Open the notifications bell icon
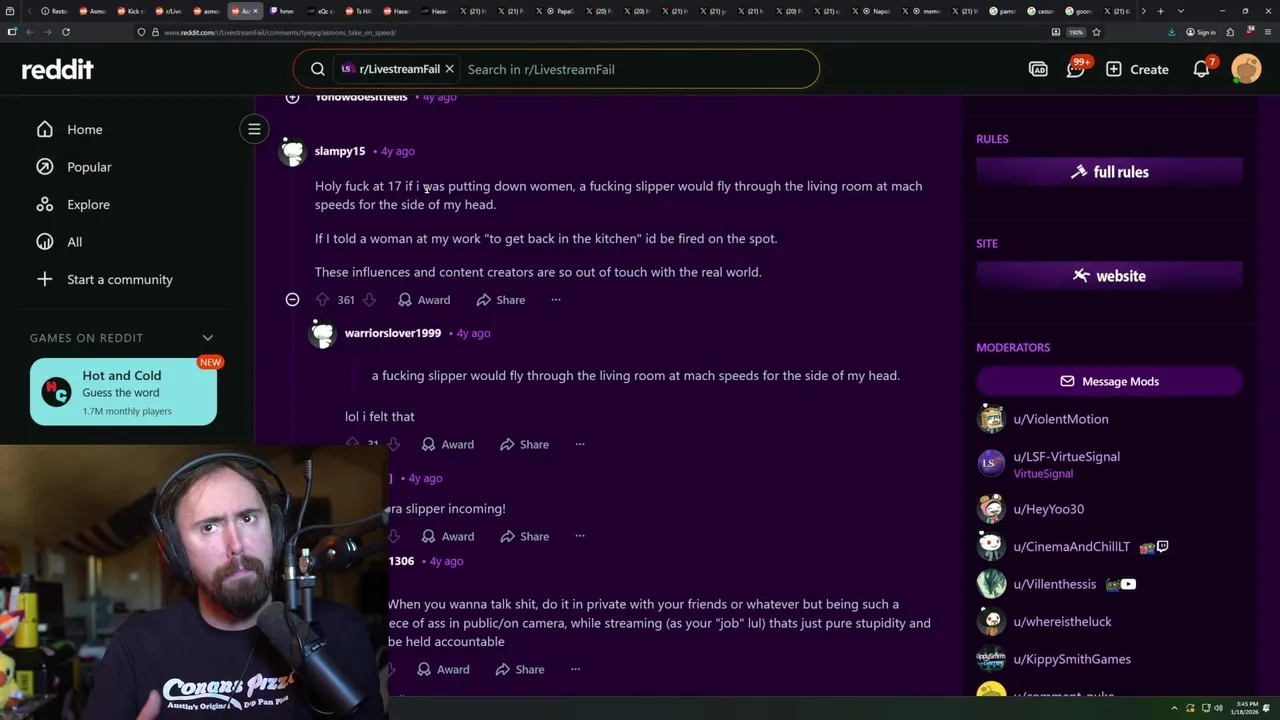The image size is (1280, 720). coord(1201,69)
